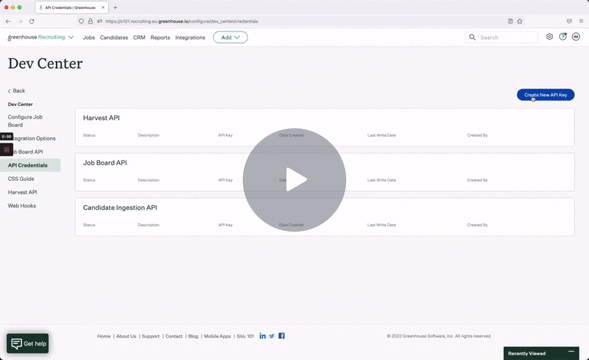
Task: Click the Harvest API section heading
Action: click(x=101, y=118)
